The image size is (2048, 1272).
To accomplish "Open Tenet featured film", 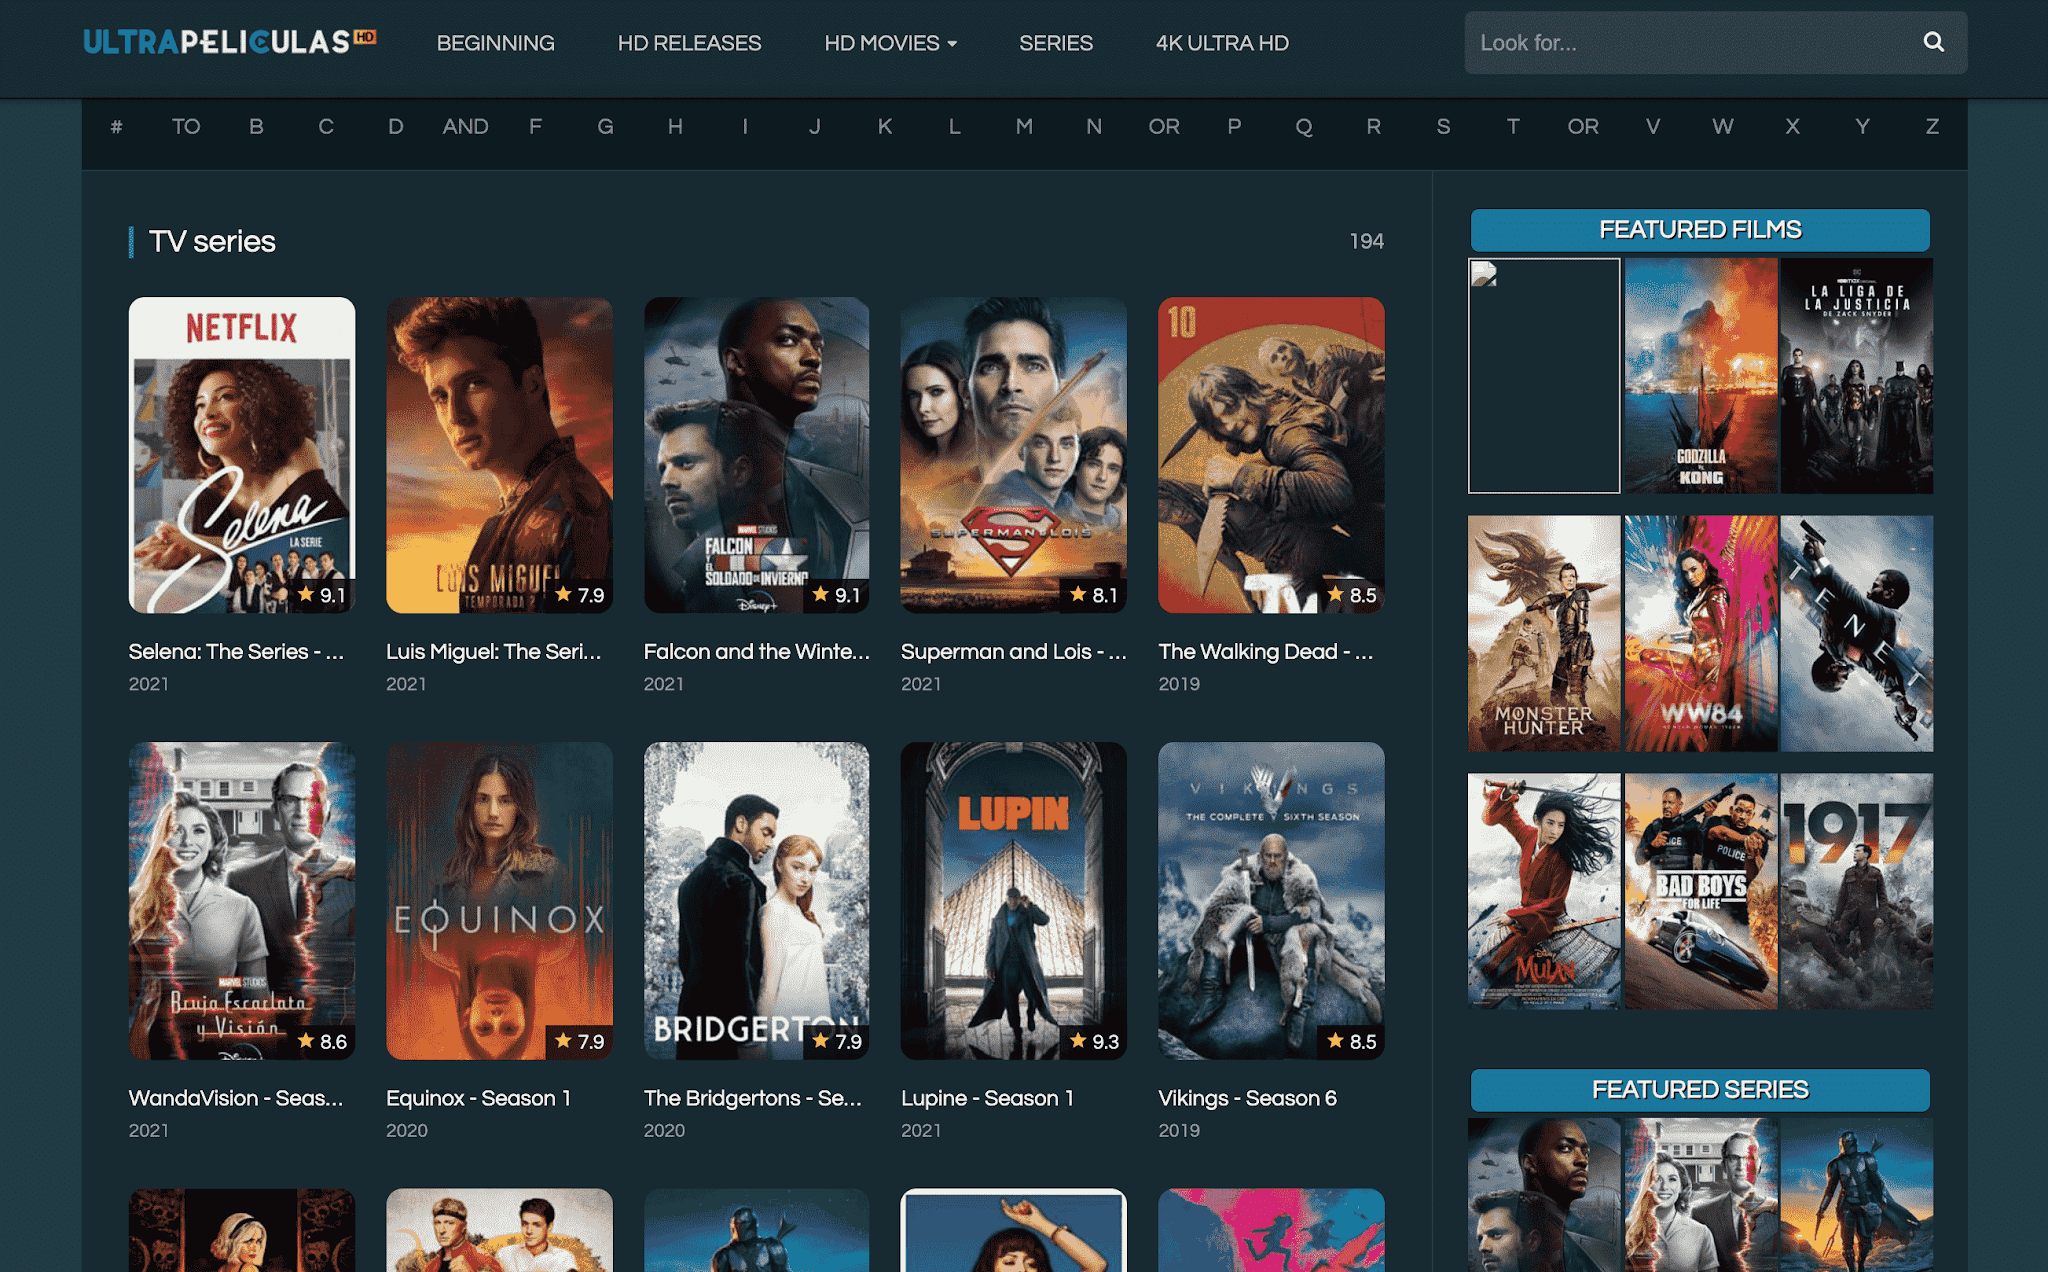I will pyautogui.click(x=1857, y=633).
